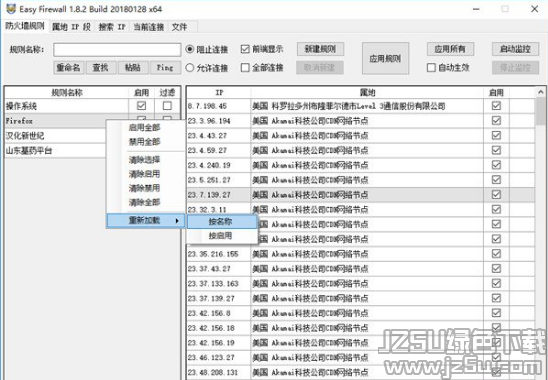Uncheck 启用 for IP 23.3.96.194
548x380 pixels.
point(496,120)
